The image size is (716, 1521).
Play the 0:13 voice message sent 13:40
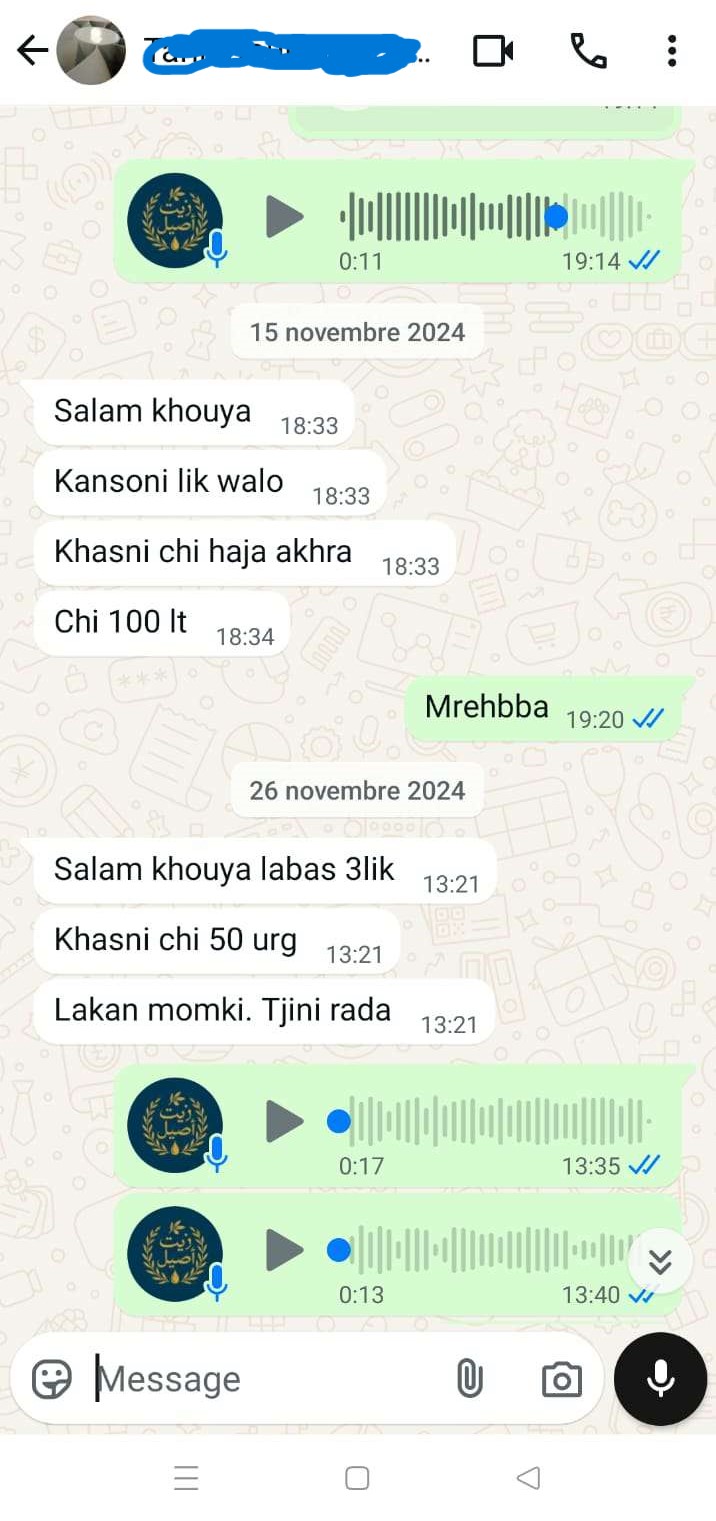click(284, 1250)
